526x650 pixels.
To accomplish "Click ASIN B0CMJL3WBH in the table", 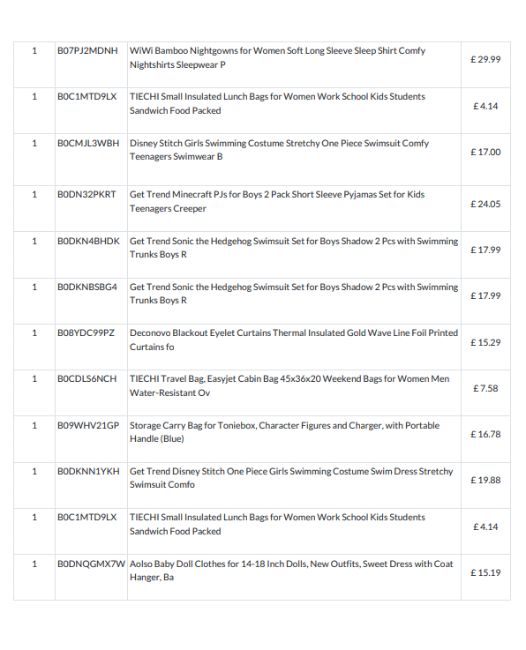I will pyautogui.click(x=88, y=143).
